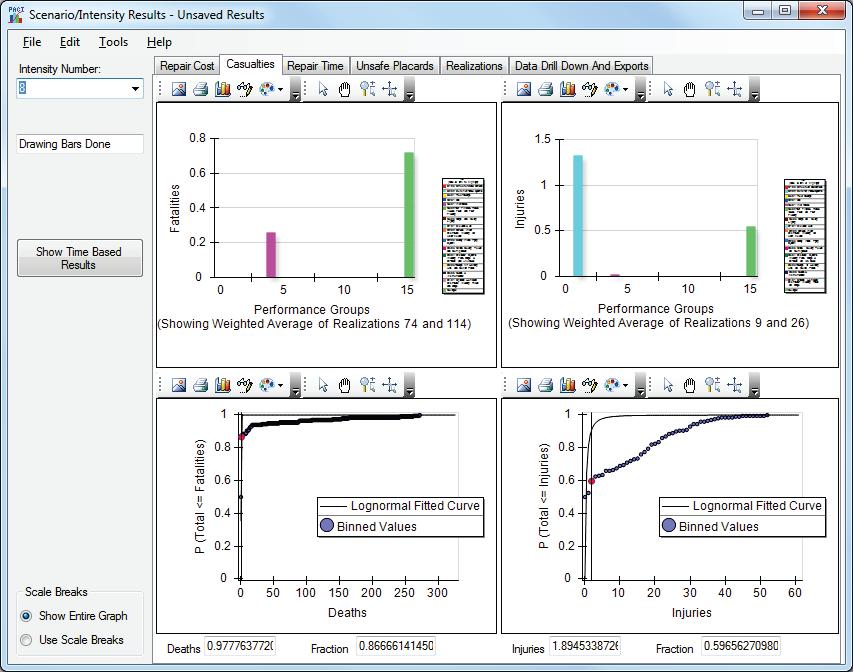The height and width of the screenshot is (672, 853).
Task: Open the File menu
Action: [32, 42]
